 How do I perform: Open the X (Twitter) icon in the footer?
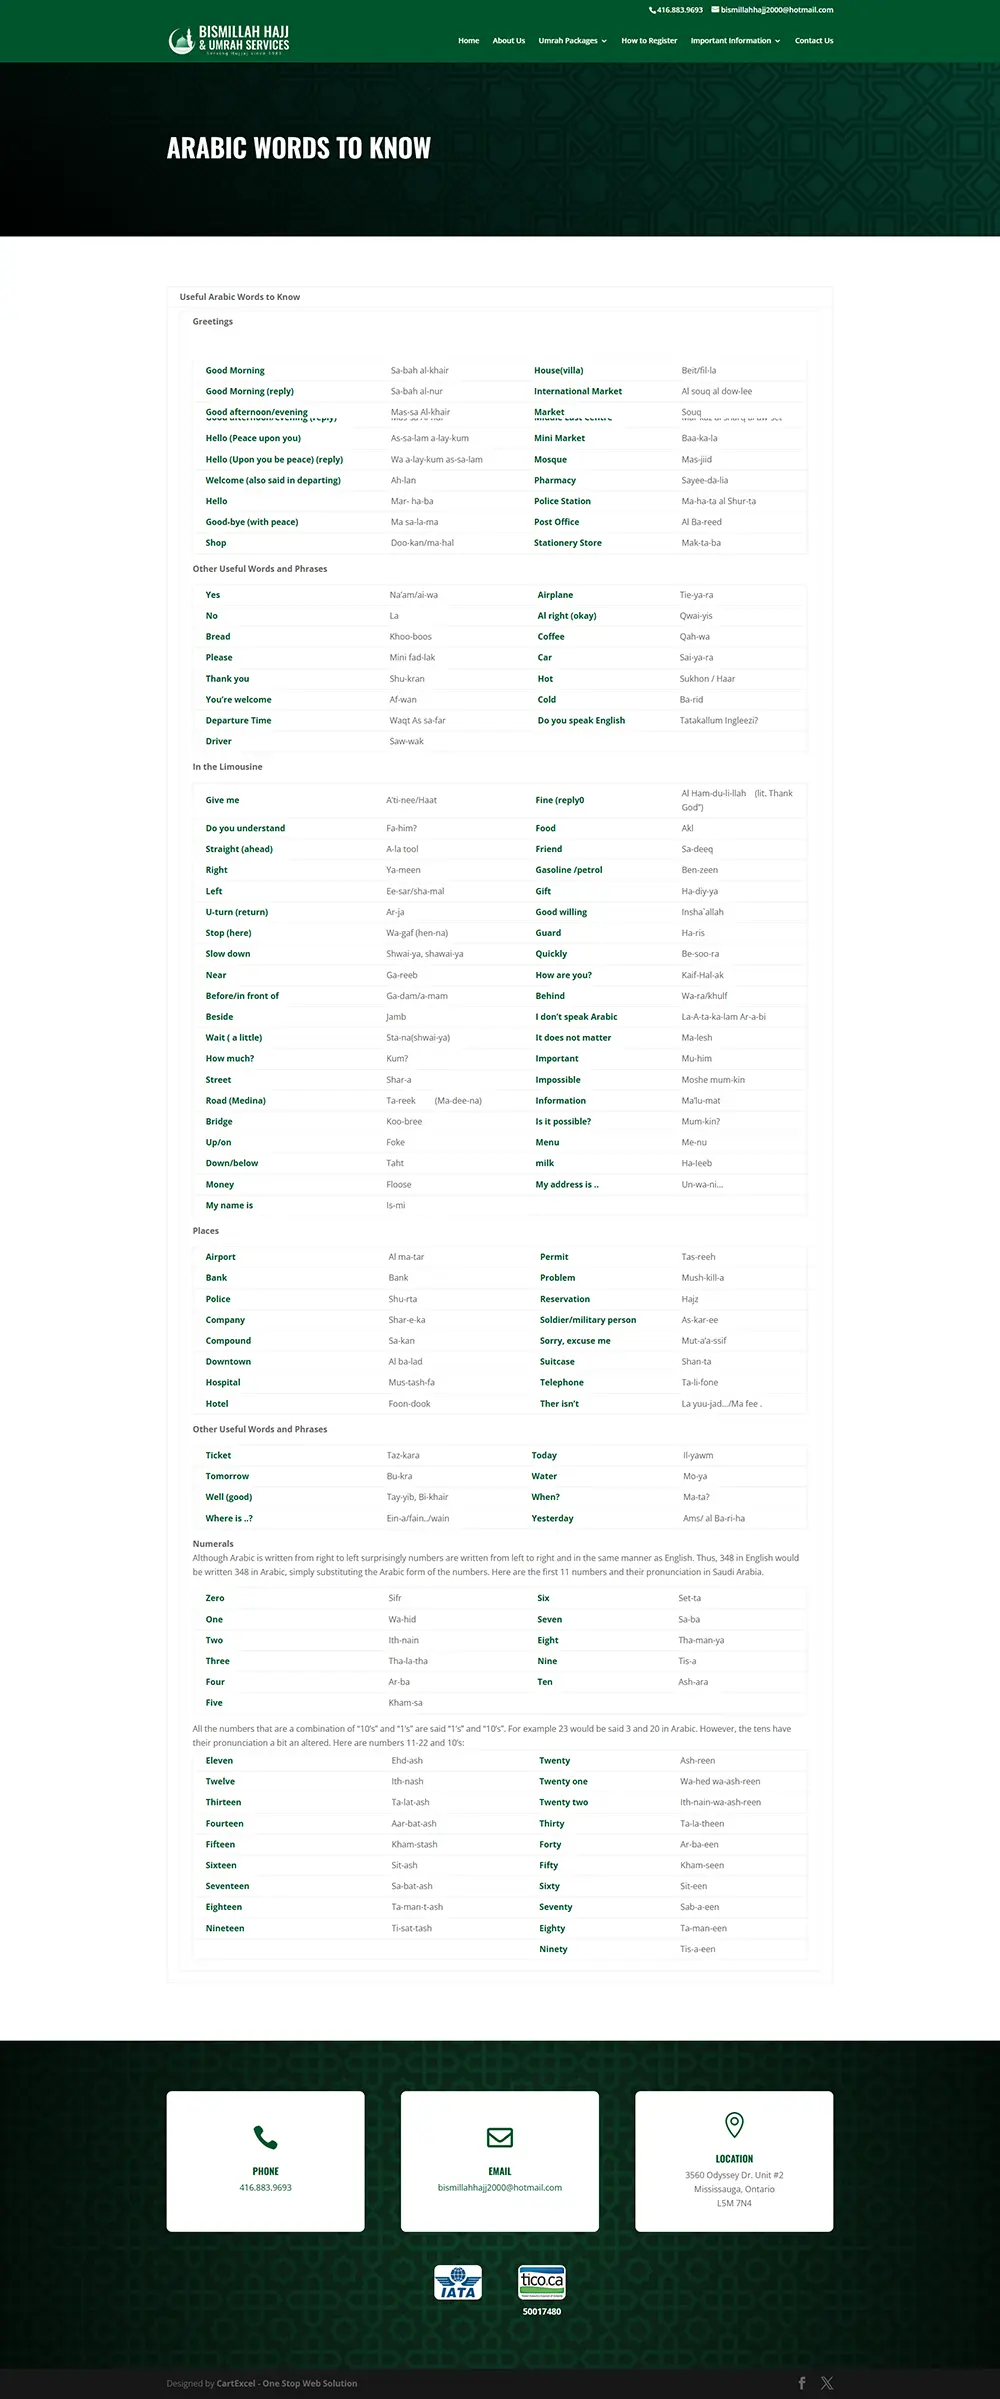point(827,2383)
